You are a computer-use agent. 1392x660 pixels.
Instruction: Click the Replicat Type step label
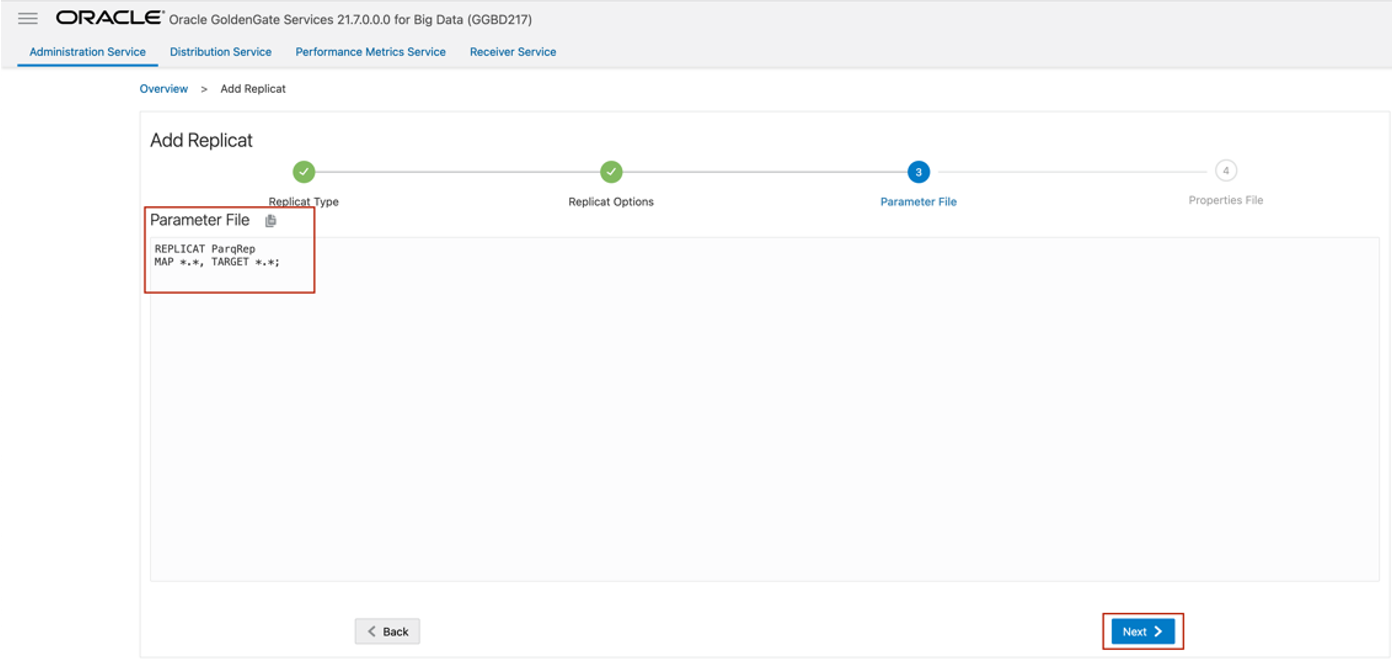click(304, 201)
